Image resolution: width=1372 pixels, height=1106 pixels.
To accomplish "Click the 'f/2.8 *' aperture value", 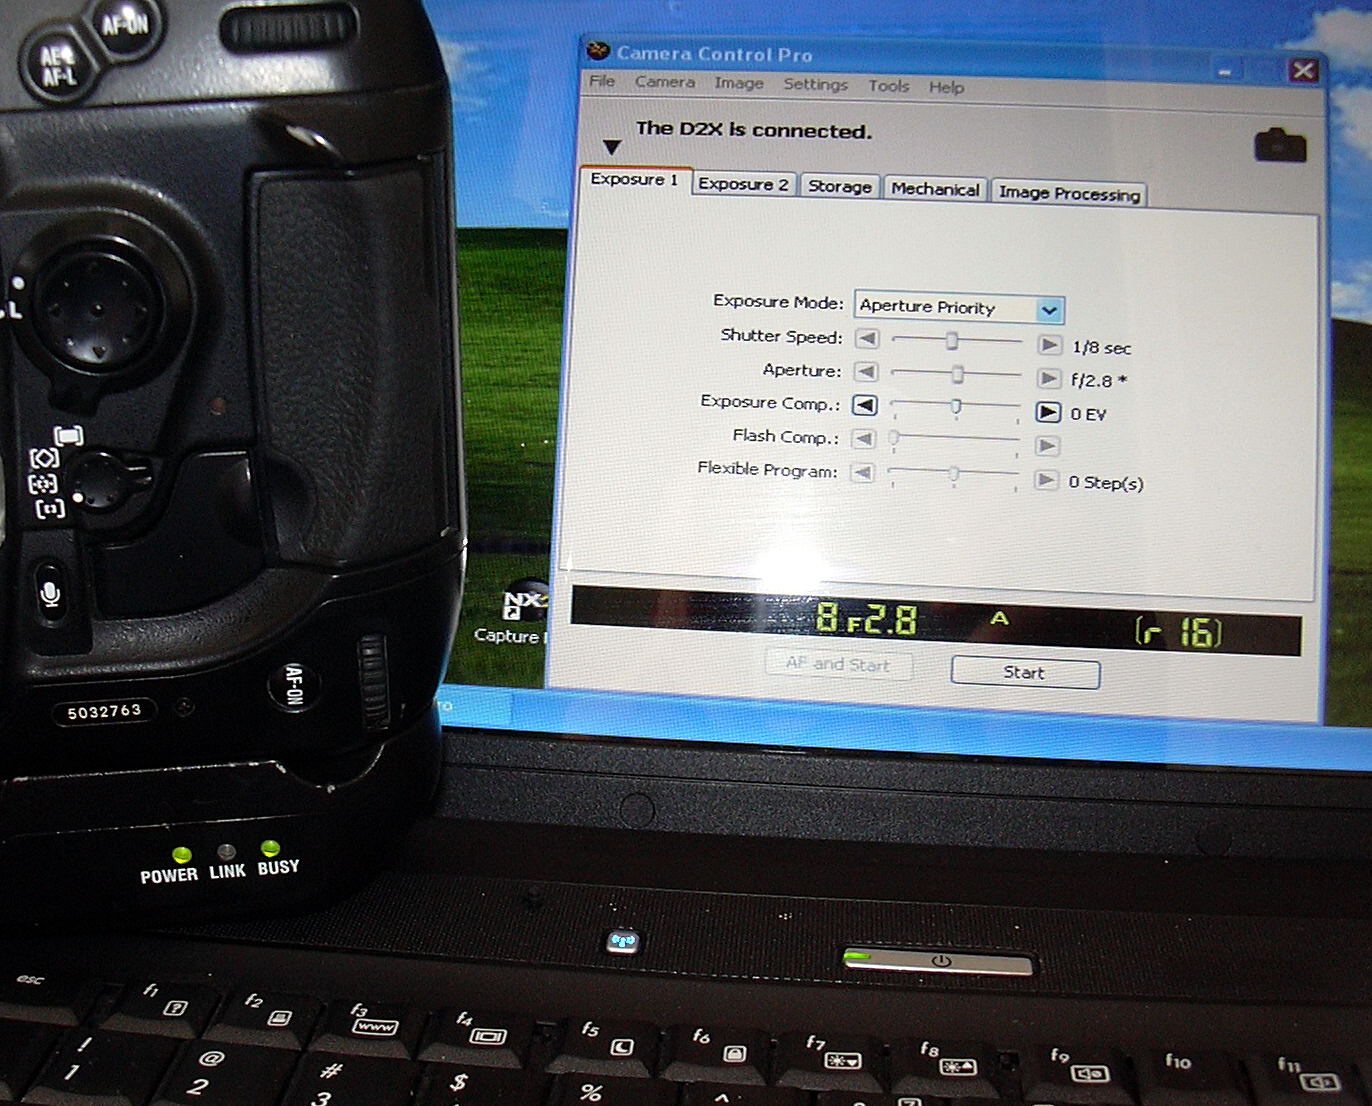I will (1099, 381).
